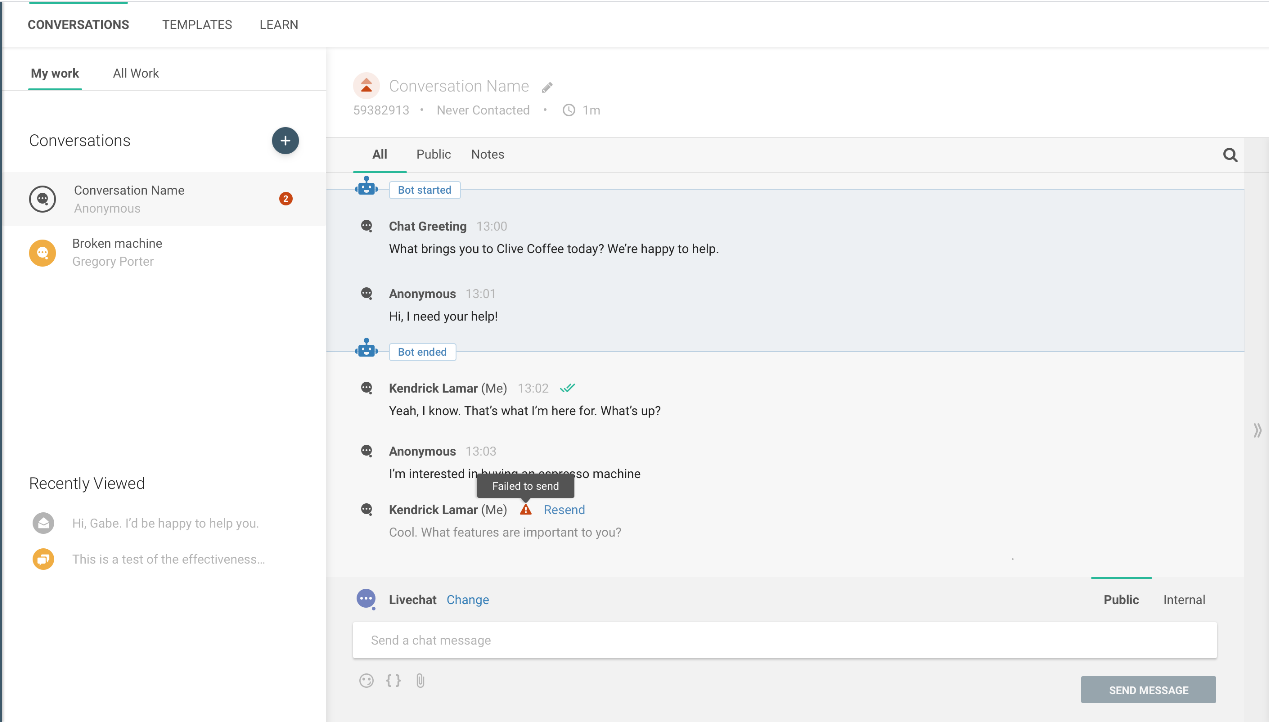
Task: Attach a file using paperclip icon
Action: click(x=420, y=681)
